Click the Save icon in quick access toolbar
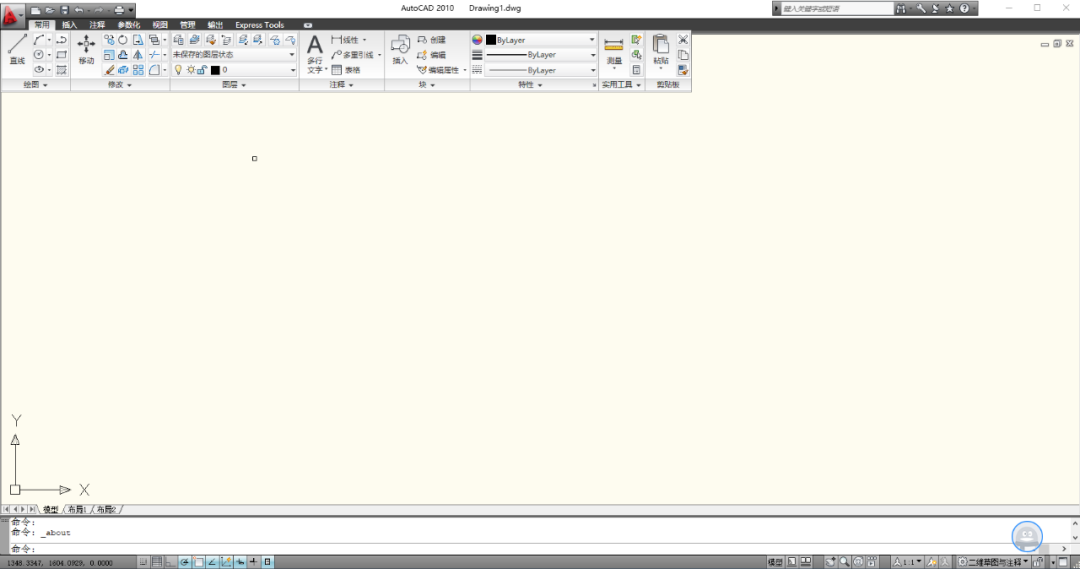1080x569 pixels. (64, 10)
